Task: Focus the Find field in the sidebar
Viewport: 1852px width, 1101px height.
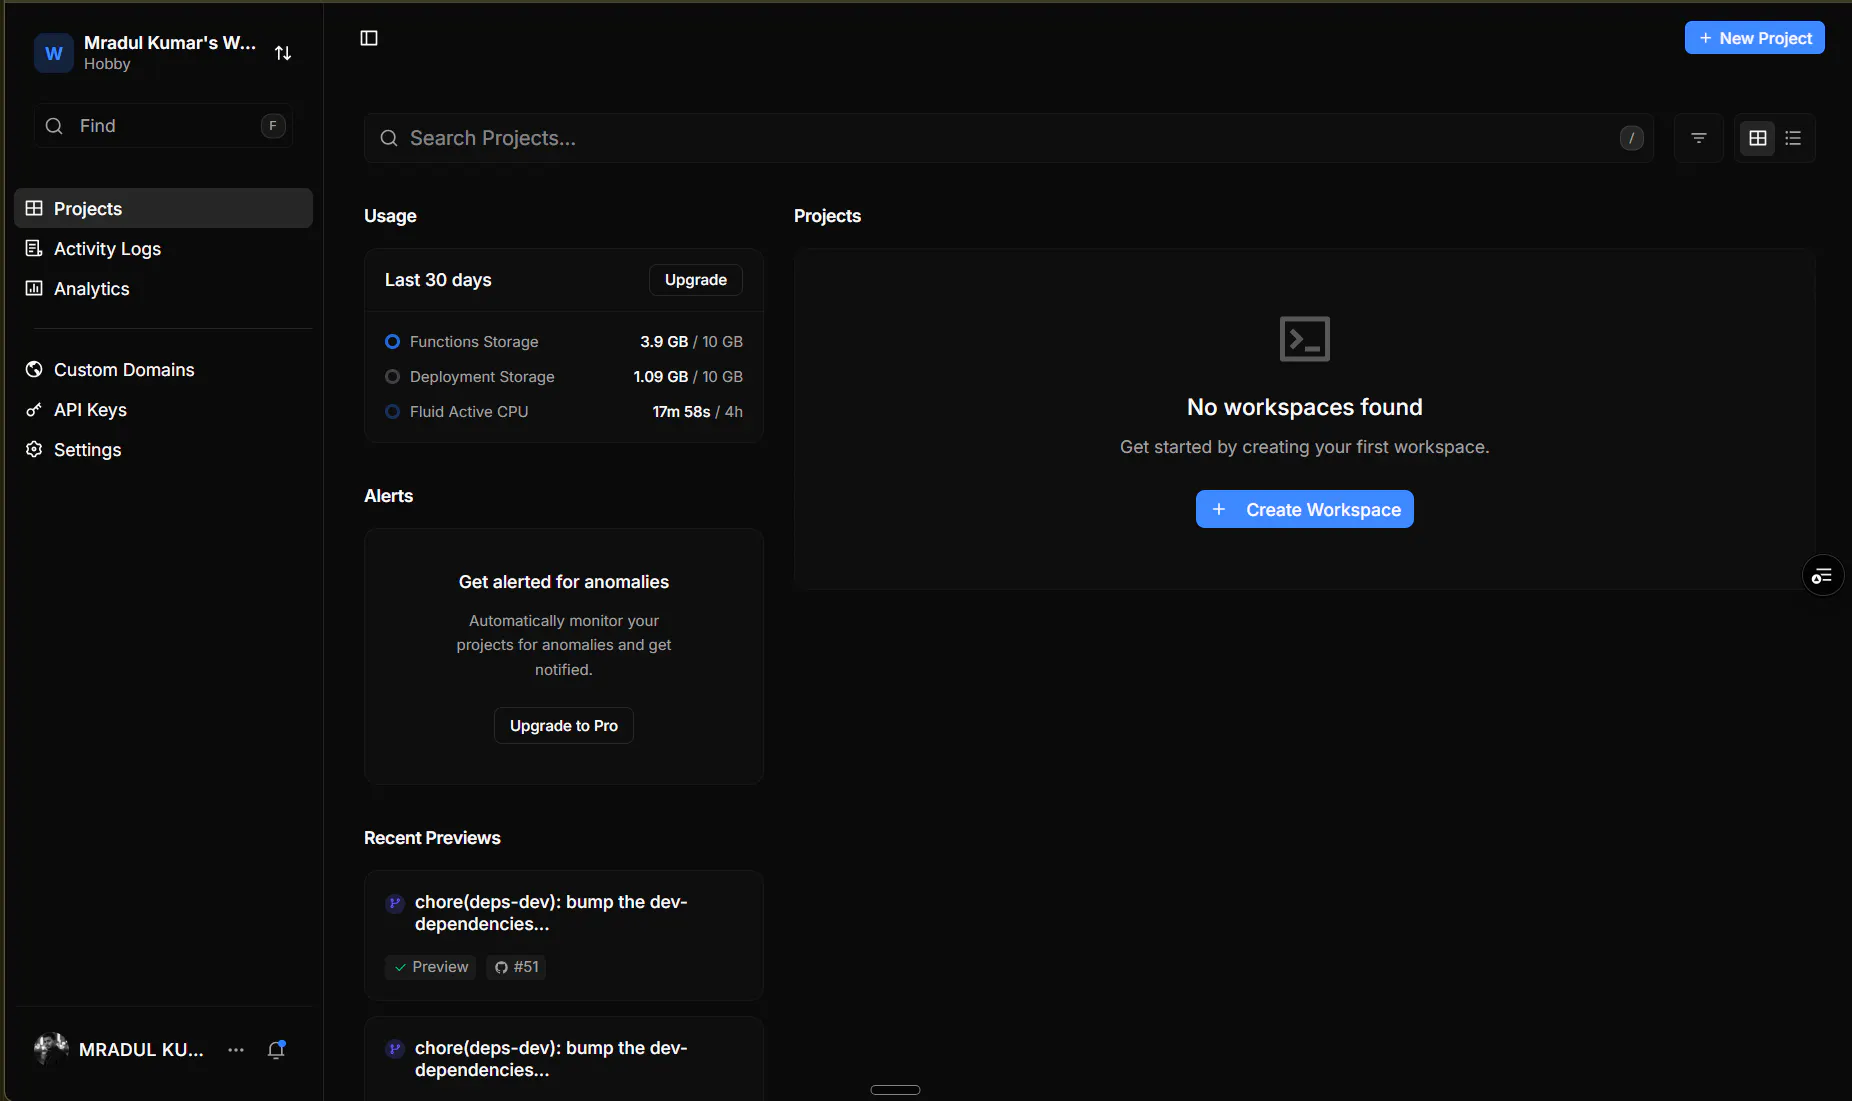Action: pos(163,126)
